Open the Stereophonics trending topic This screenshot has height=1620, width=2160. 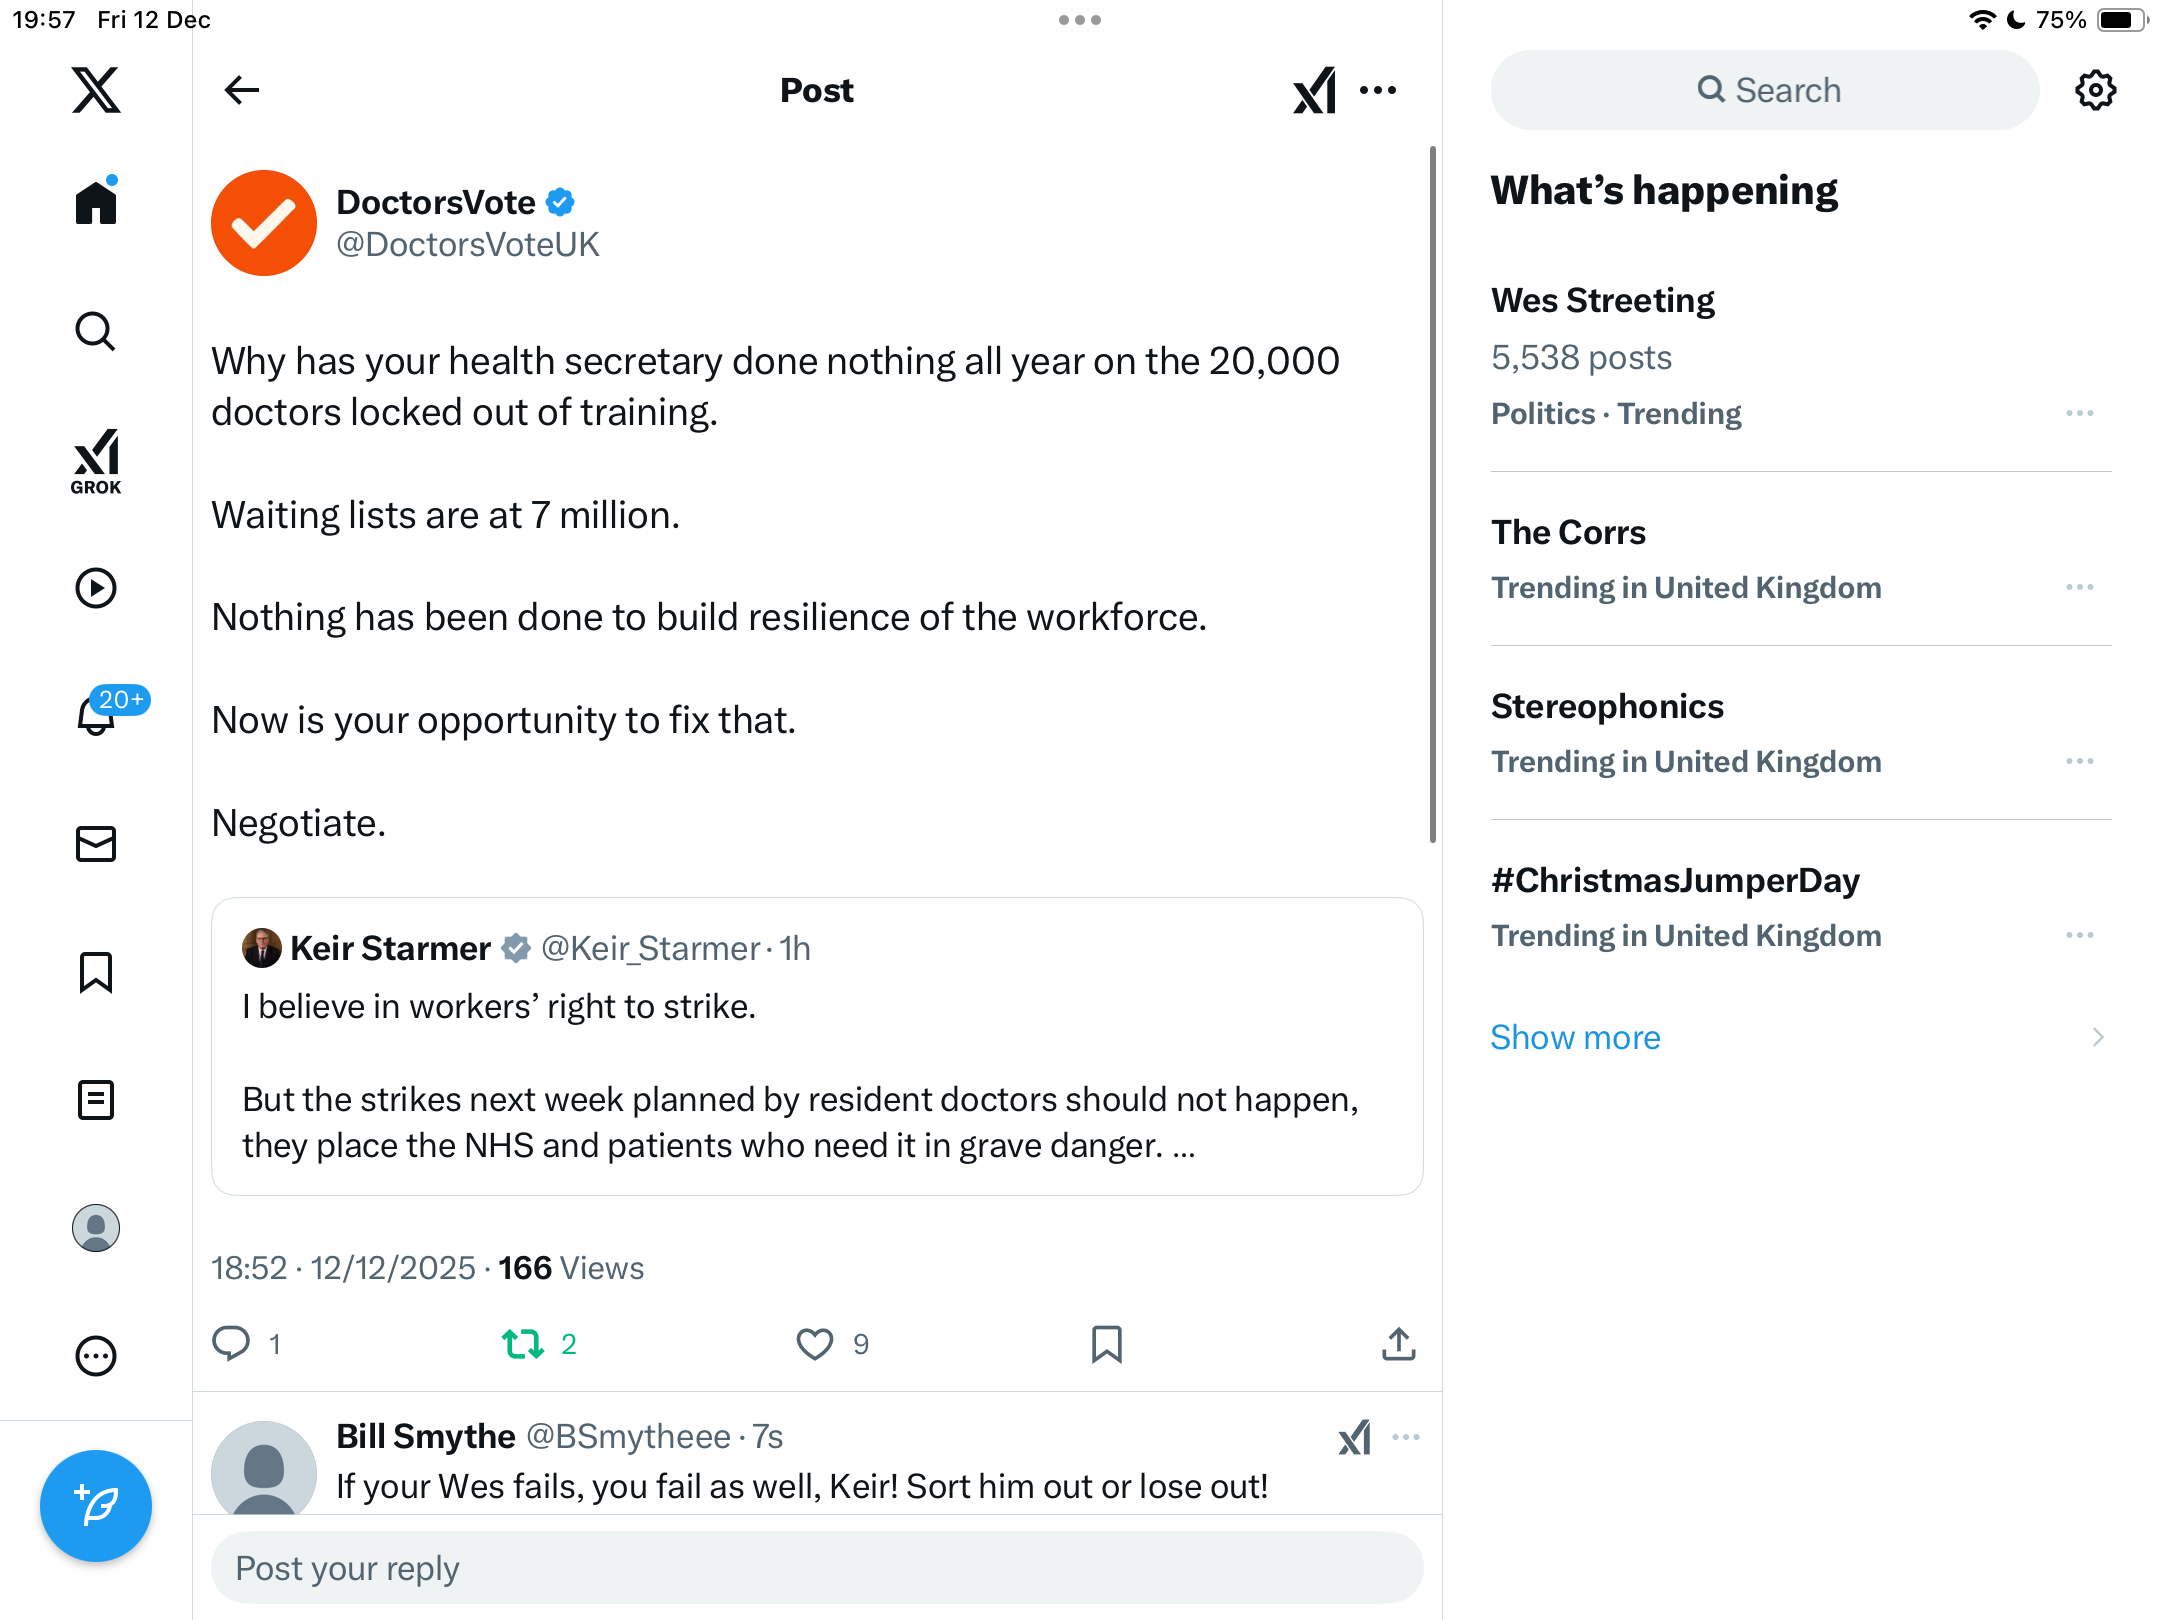tap(1607, 707)
